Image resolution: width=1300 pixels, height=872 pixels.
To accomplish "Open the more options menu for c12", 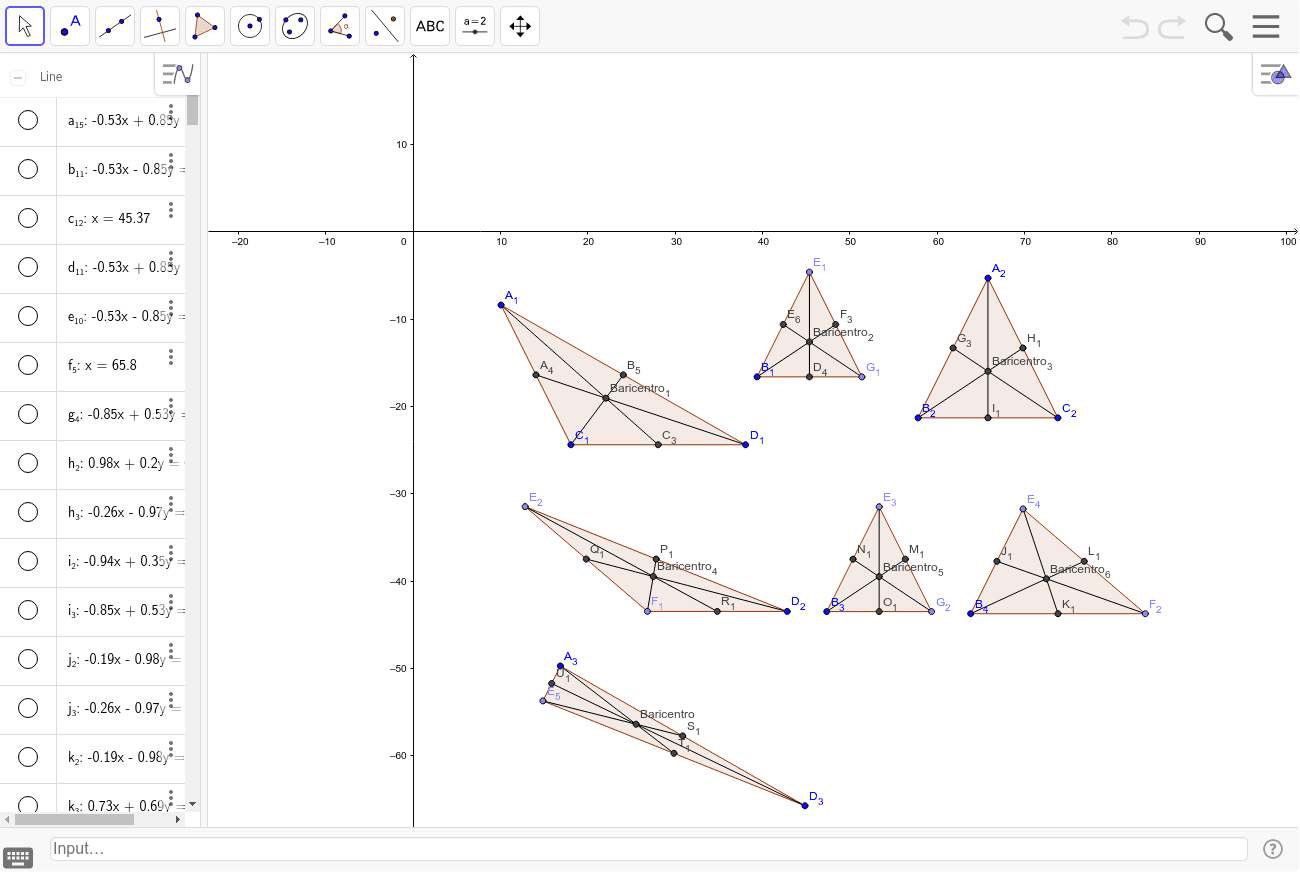I will [171, 209].
